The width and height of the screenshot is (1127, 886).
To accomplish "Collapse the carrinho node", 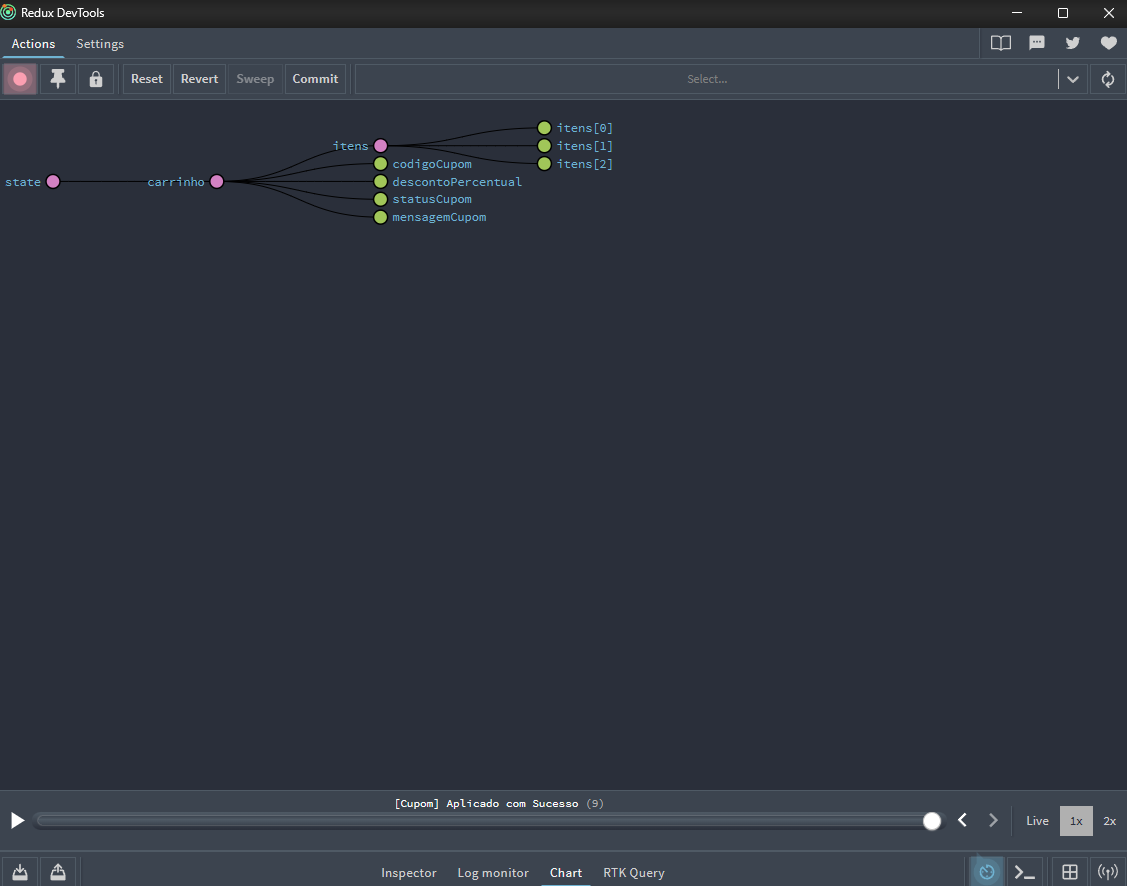I will [217, 182].
